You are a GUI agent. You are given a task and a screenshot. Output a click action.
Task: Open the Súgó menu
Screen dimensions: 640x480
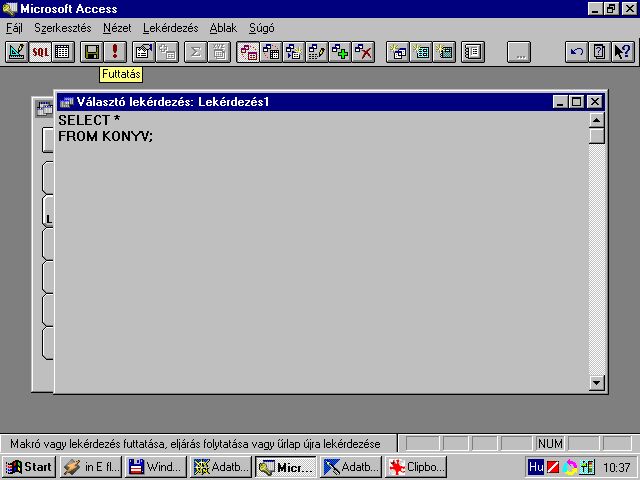[262, 28]
